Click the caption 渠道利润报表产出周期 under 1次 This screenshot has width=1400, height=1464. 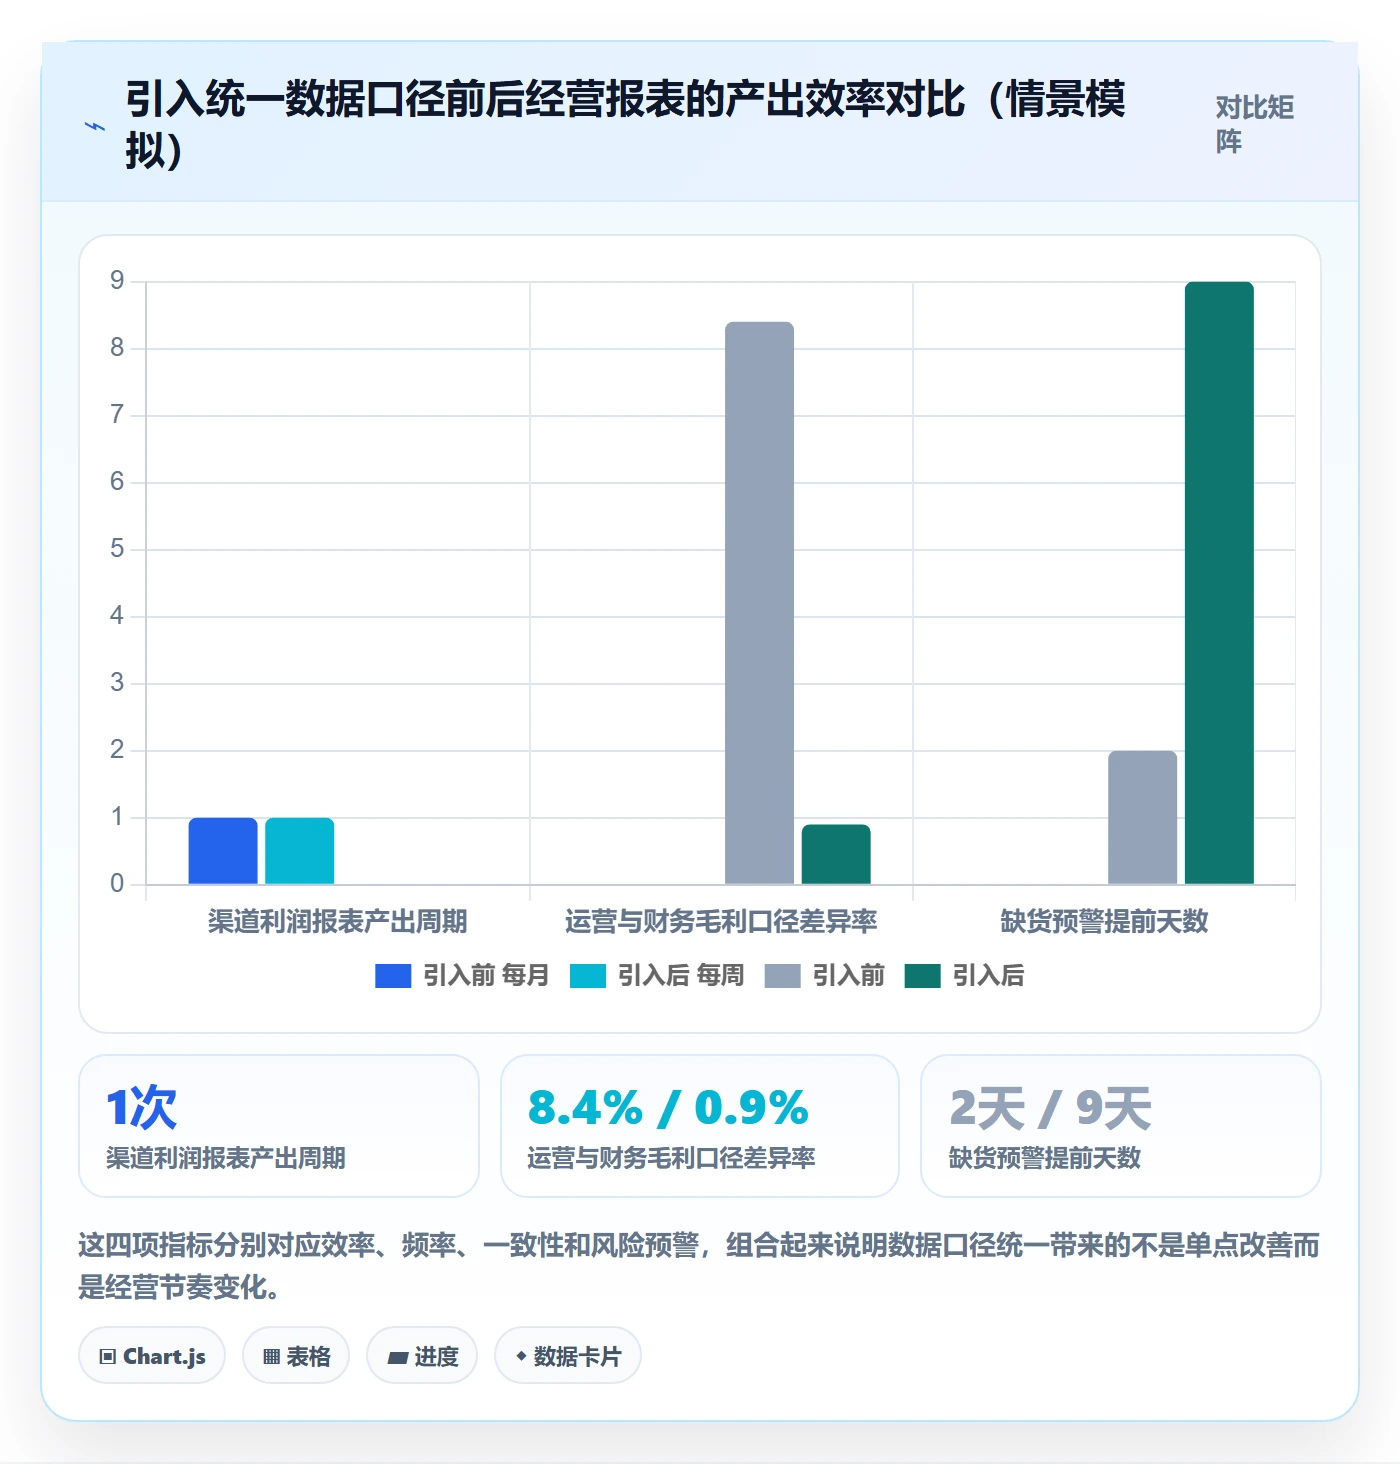[x=226, y=1158]
